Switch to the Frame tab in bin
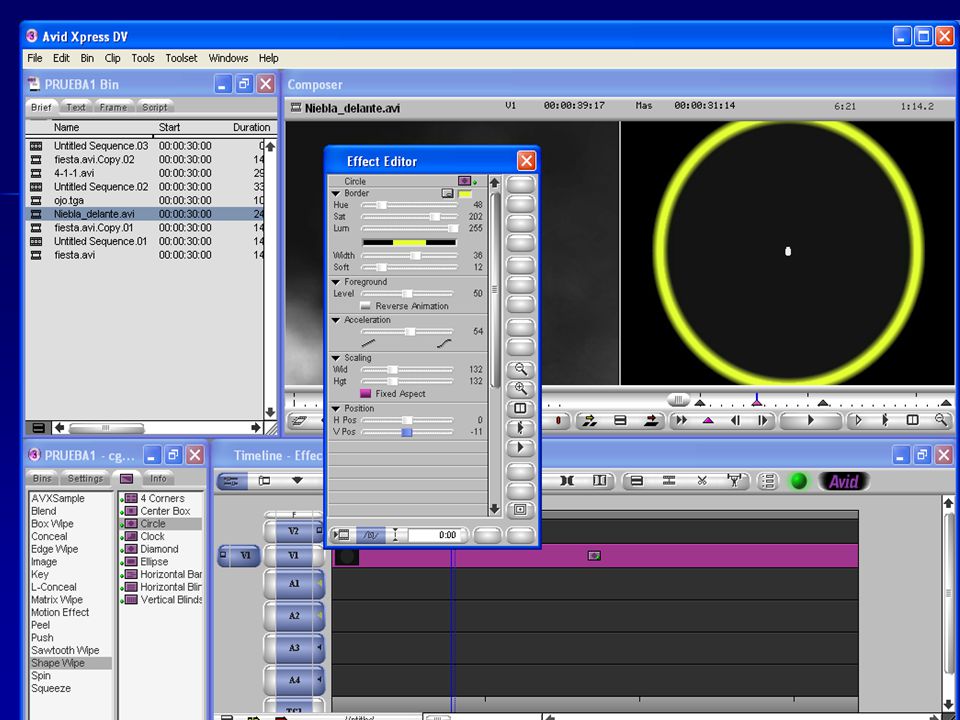 [x=113, y=107]
